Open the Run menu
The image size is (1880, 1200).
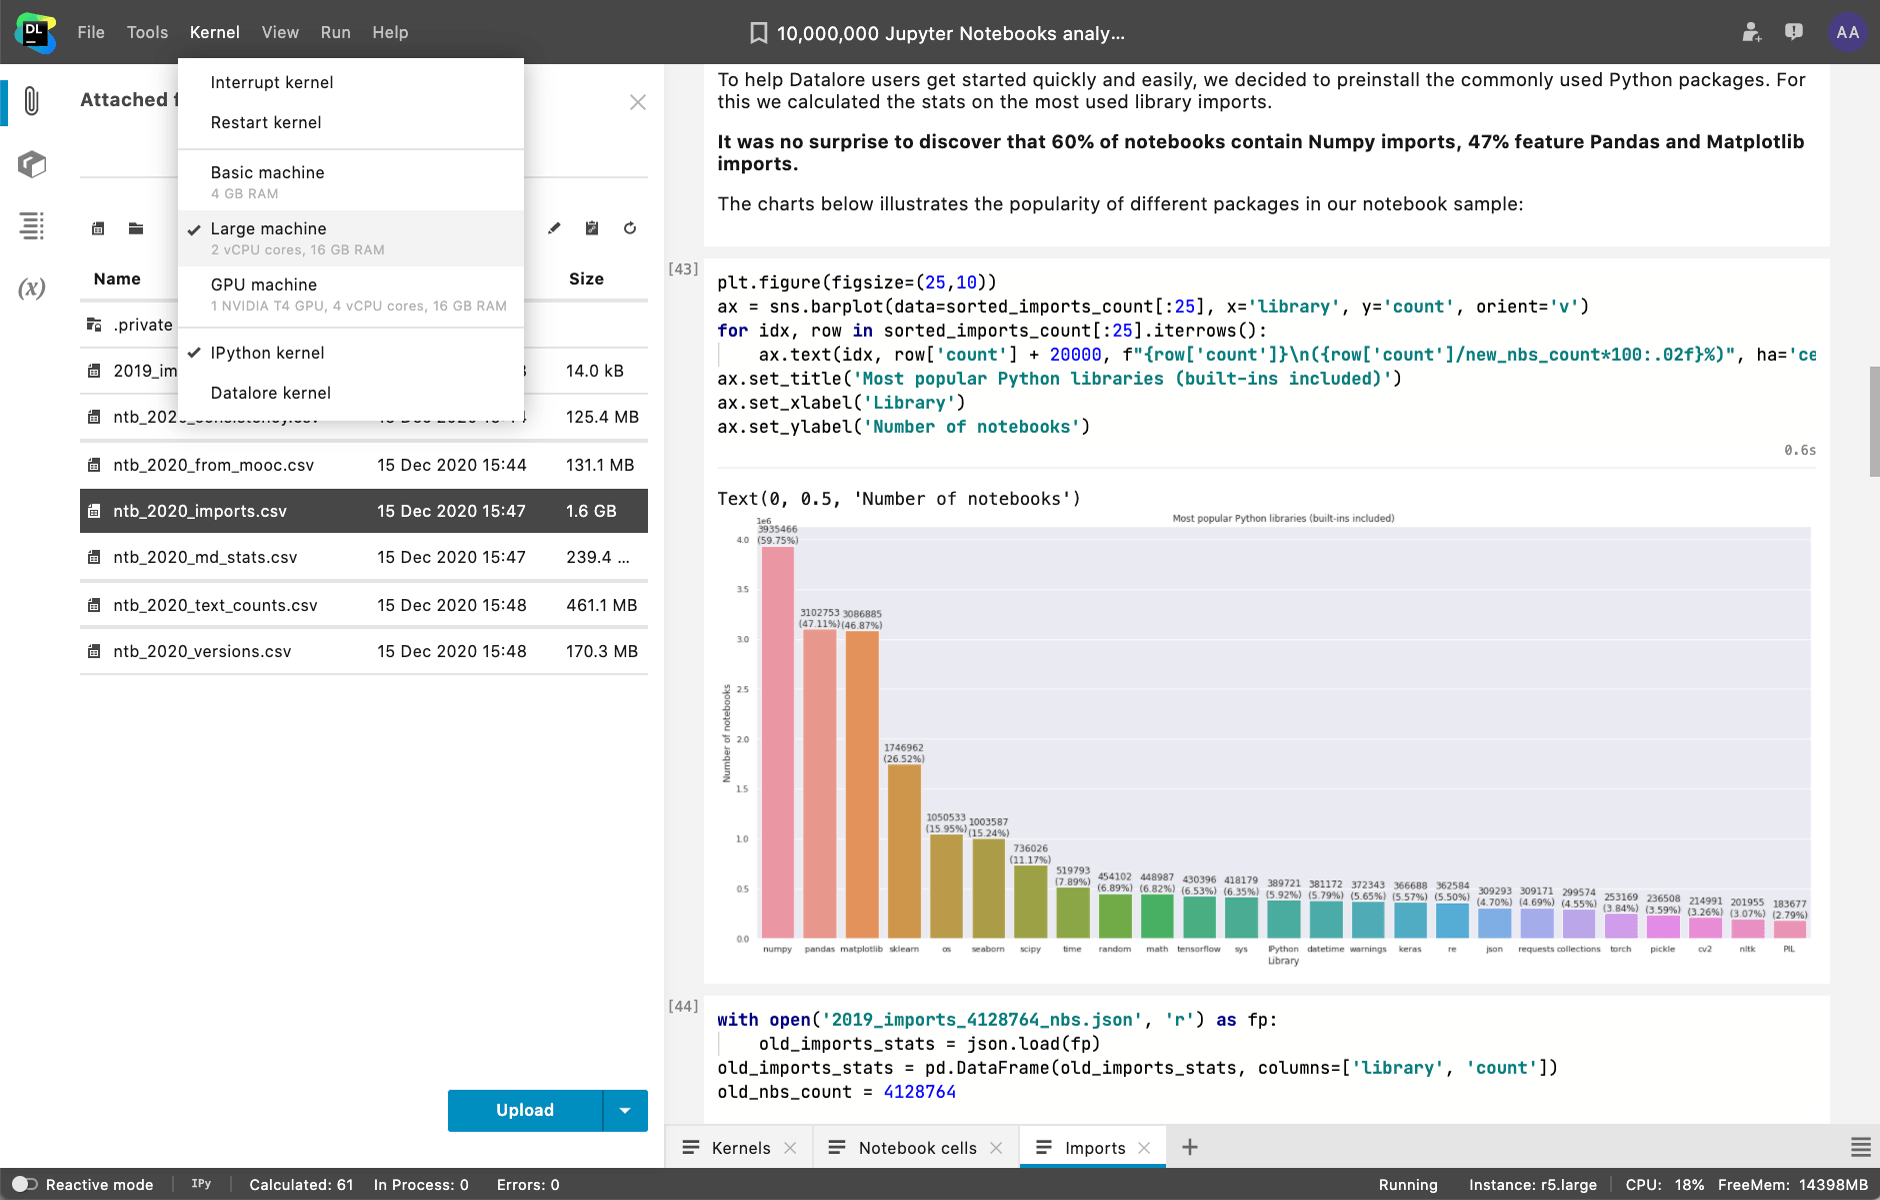(x=336, y=32)
